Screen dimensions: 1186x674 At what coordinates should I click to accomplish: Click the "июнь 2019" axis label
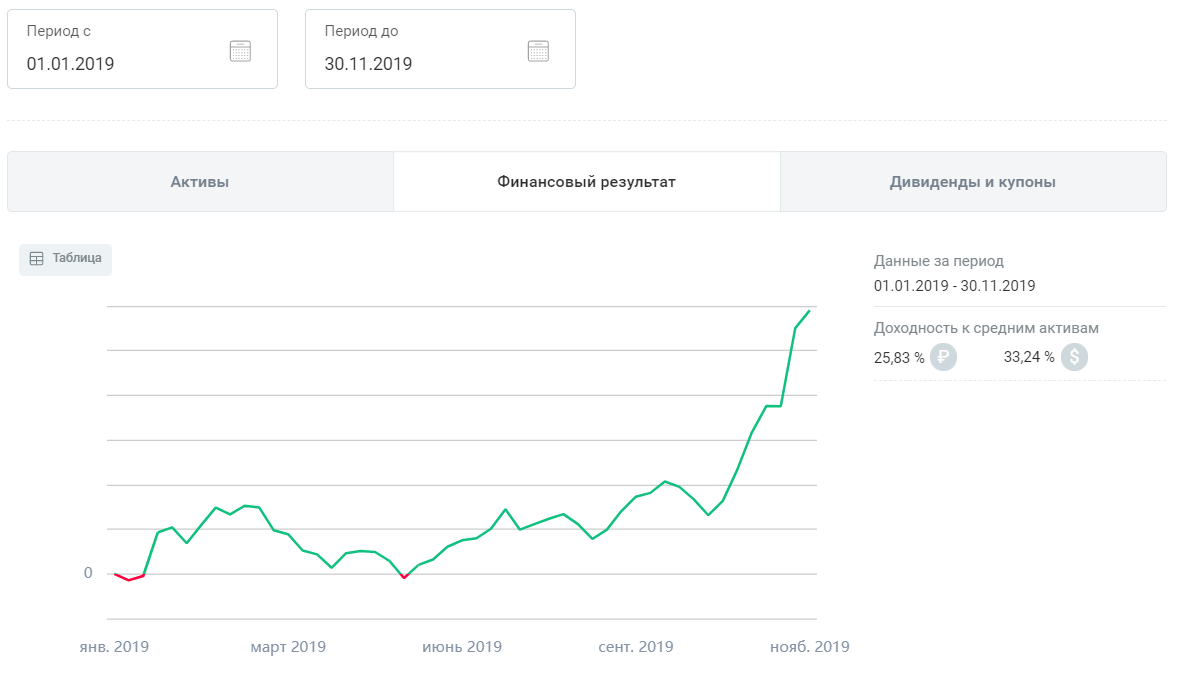tap(462, 647)
